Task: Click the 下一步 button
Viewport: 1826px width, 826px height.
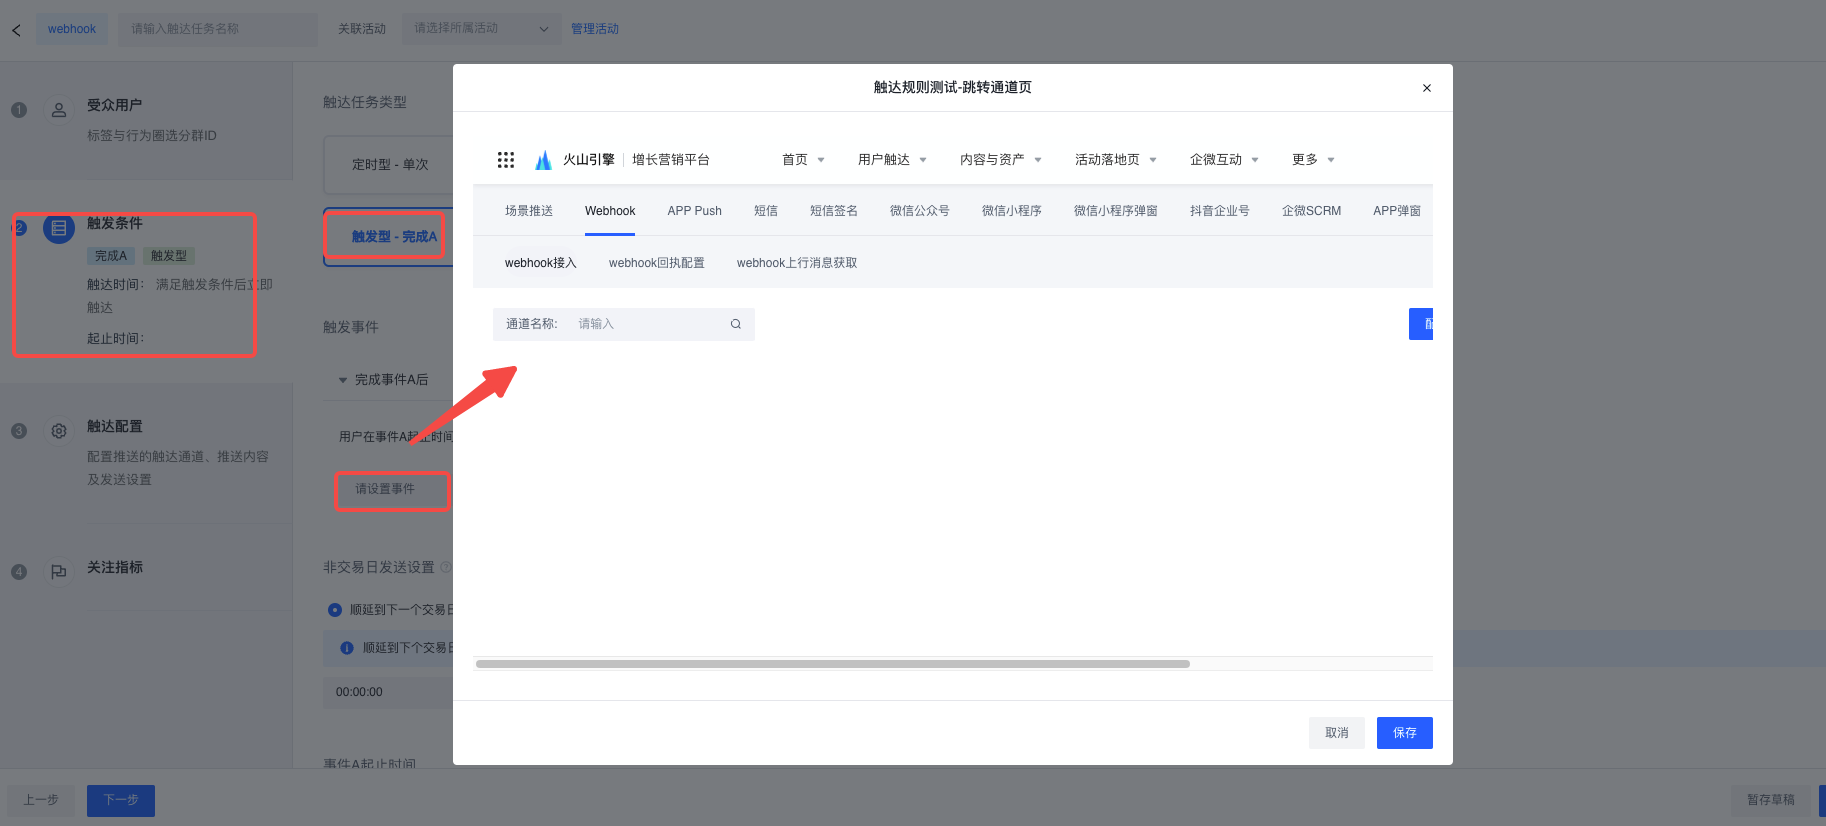Action: tap(121, 800)
